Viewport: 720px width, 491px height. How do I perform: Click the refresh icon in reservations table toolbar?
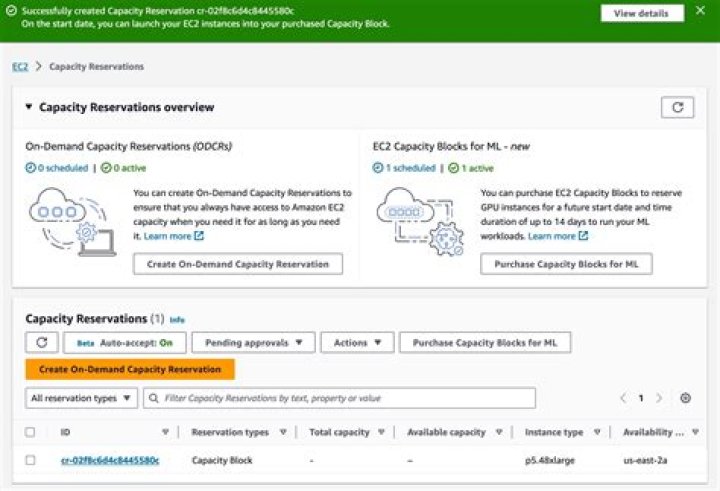tap(41, 343)
